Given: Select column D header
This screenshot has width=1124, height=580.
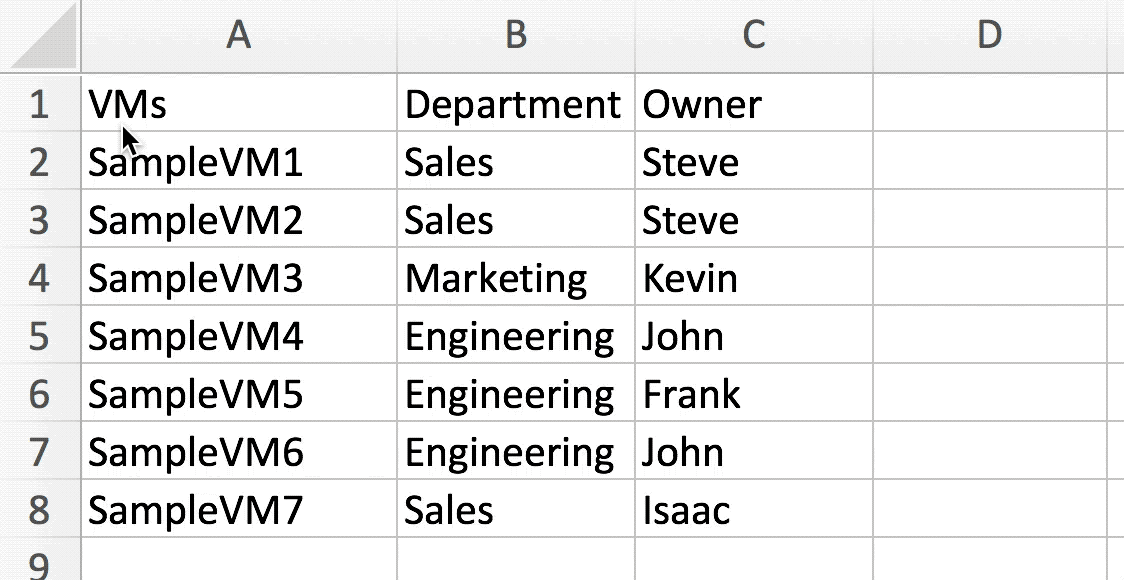Looking at the screenshot, I should pyautogui.click(x=989, y=36).
